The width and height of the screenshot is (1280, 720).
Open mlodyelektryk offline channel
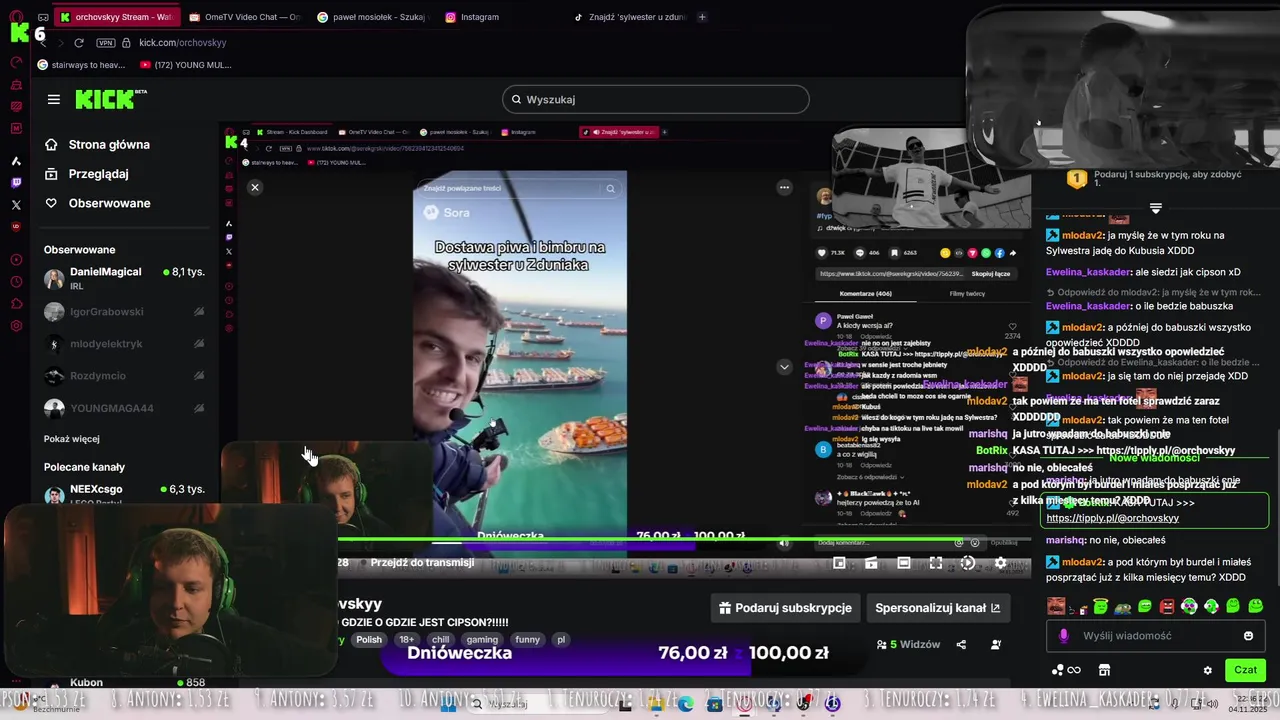coord(125,344)
